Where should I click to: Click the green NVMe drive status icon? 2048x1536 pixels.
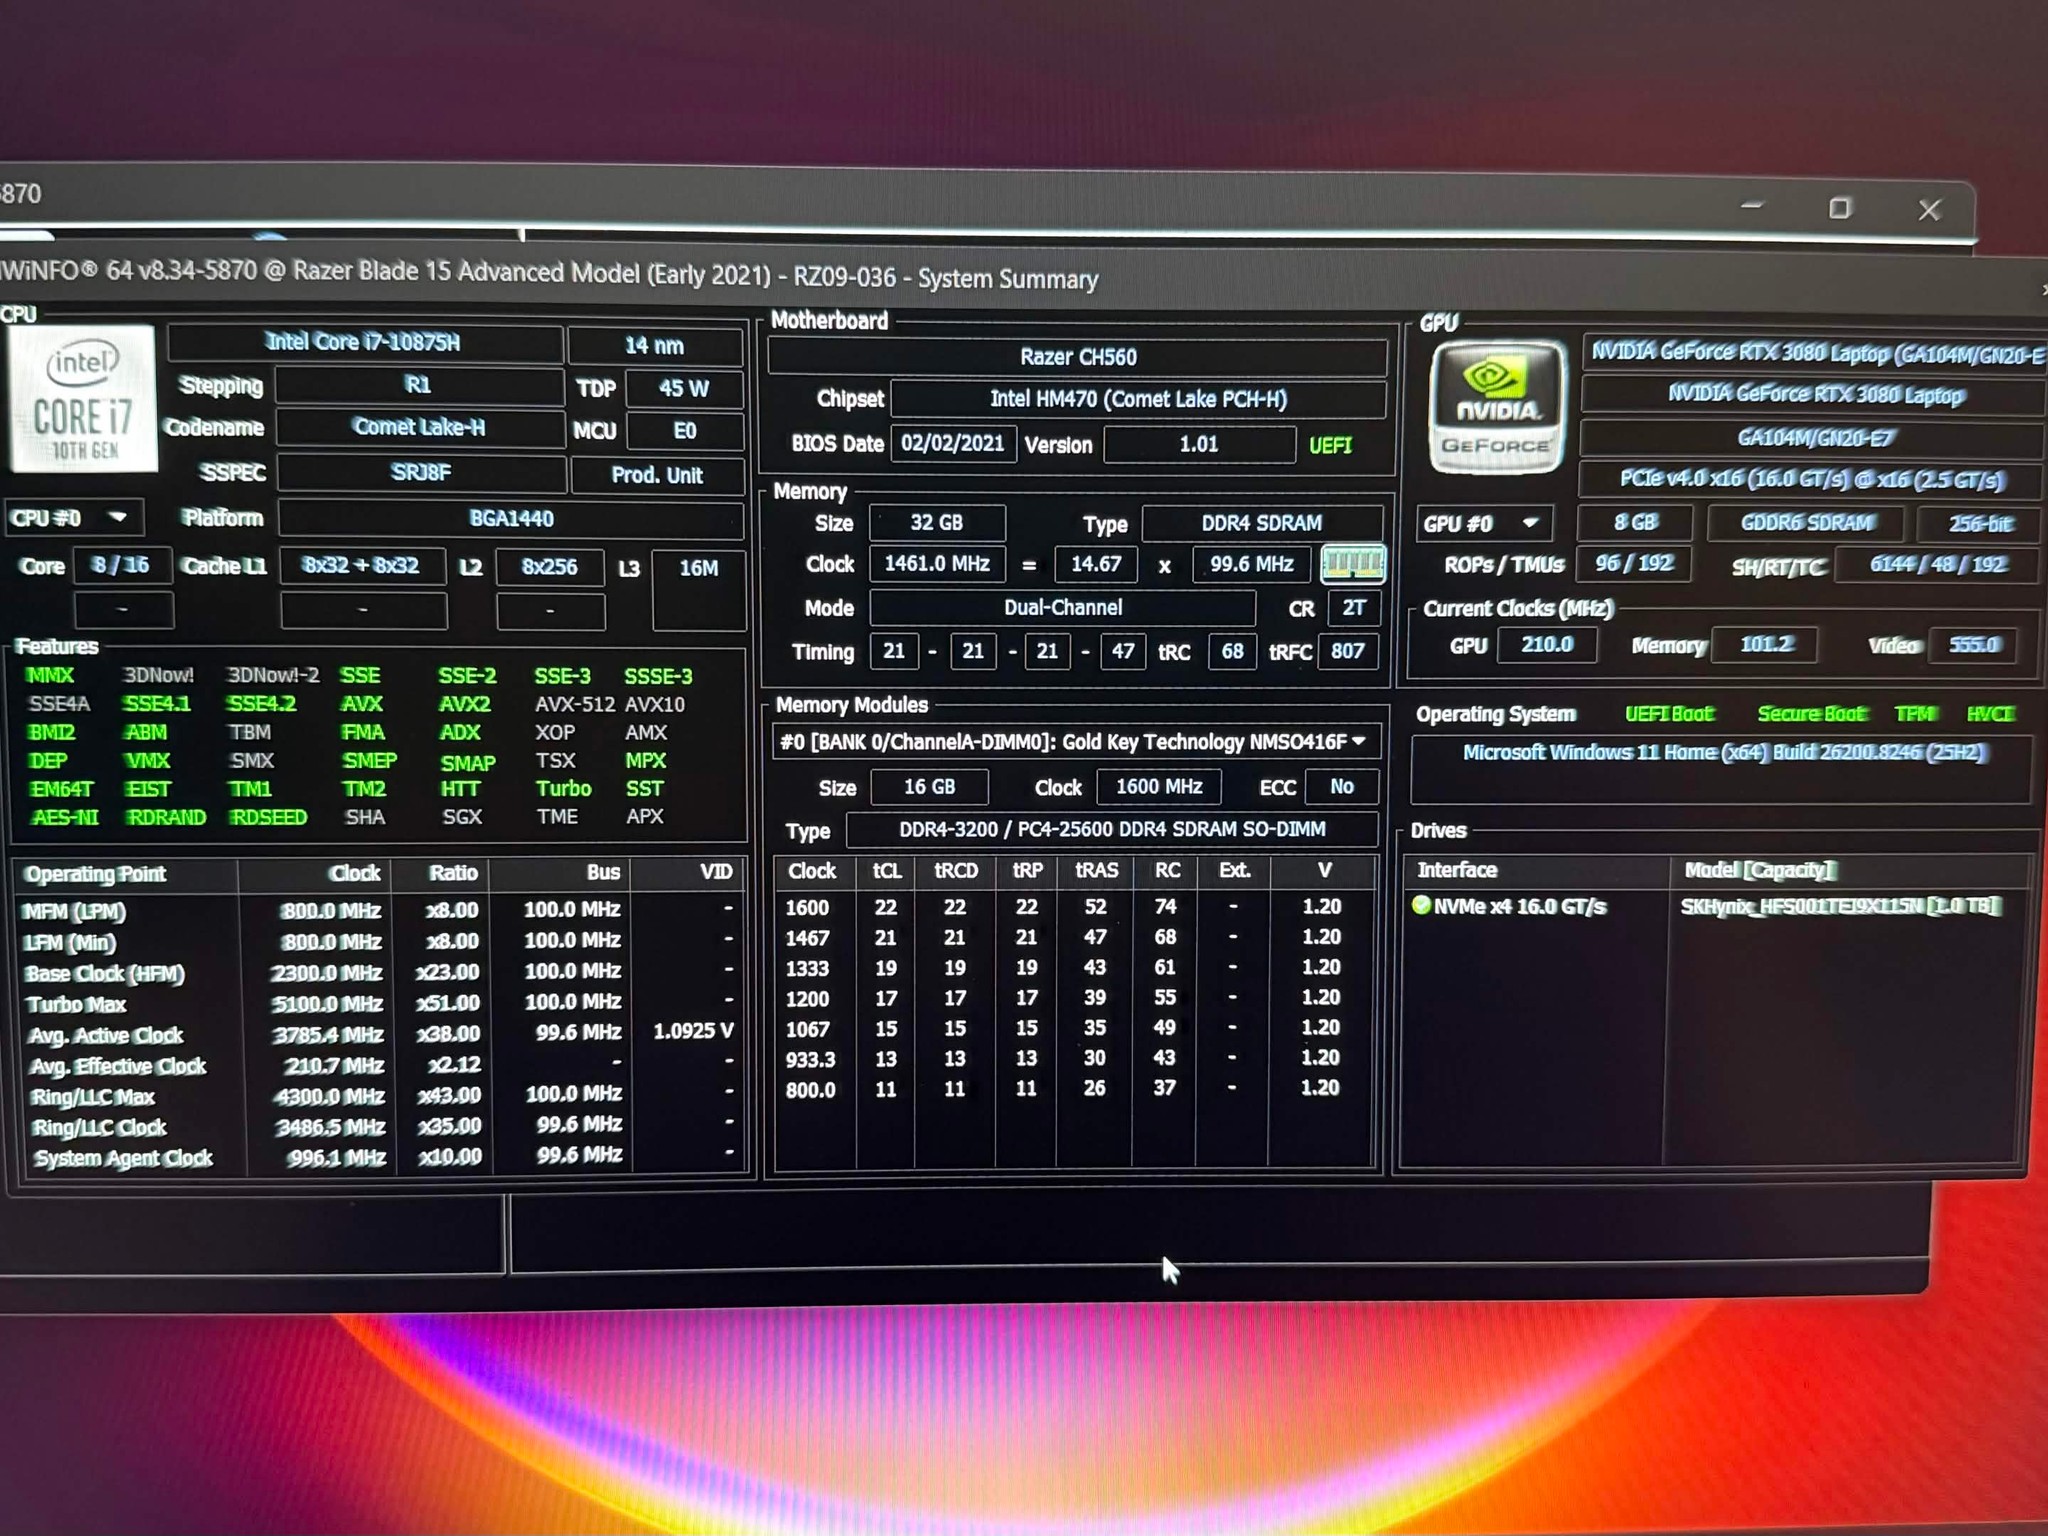coord(1421,906)
